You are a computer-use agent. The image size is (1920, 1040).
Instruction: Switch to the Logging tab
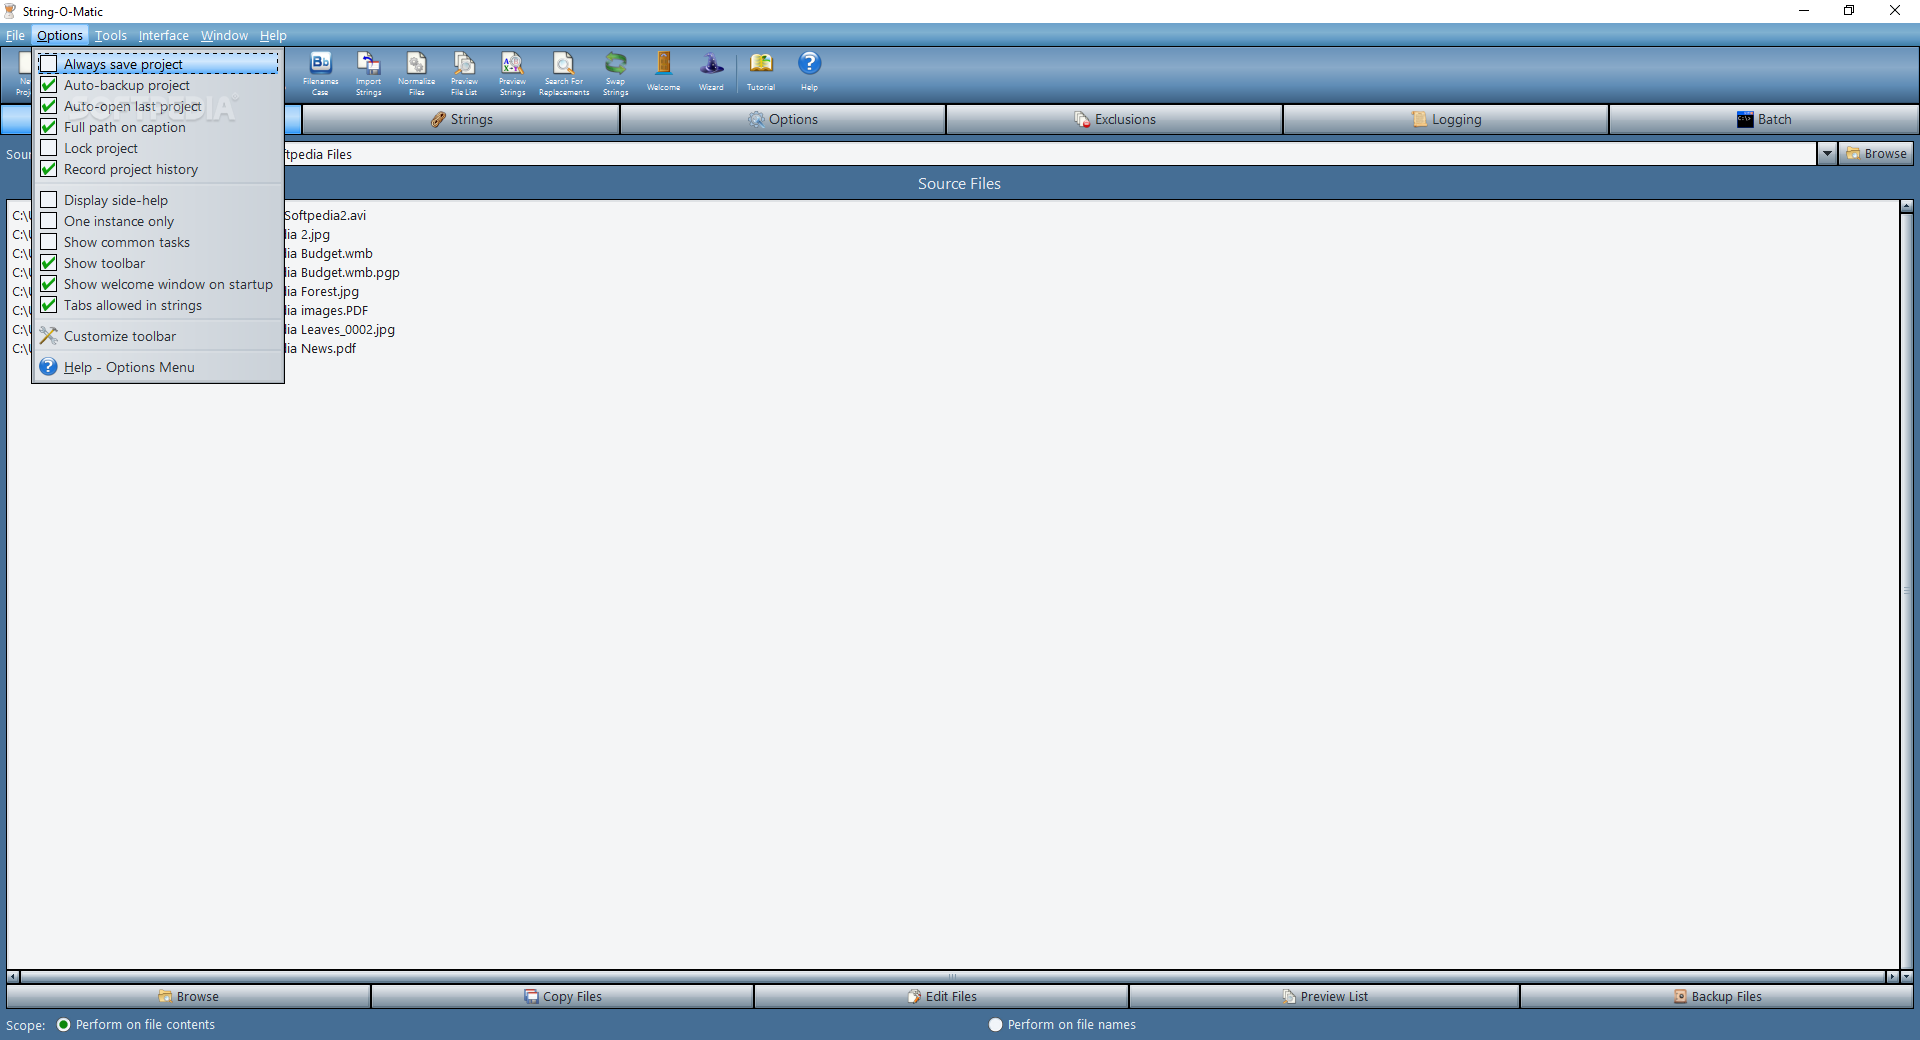[1446, 119]
